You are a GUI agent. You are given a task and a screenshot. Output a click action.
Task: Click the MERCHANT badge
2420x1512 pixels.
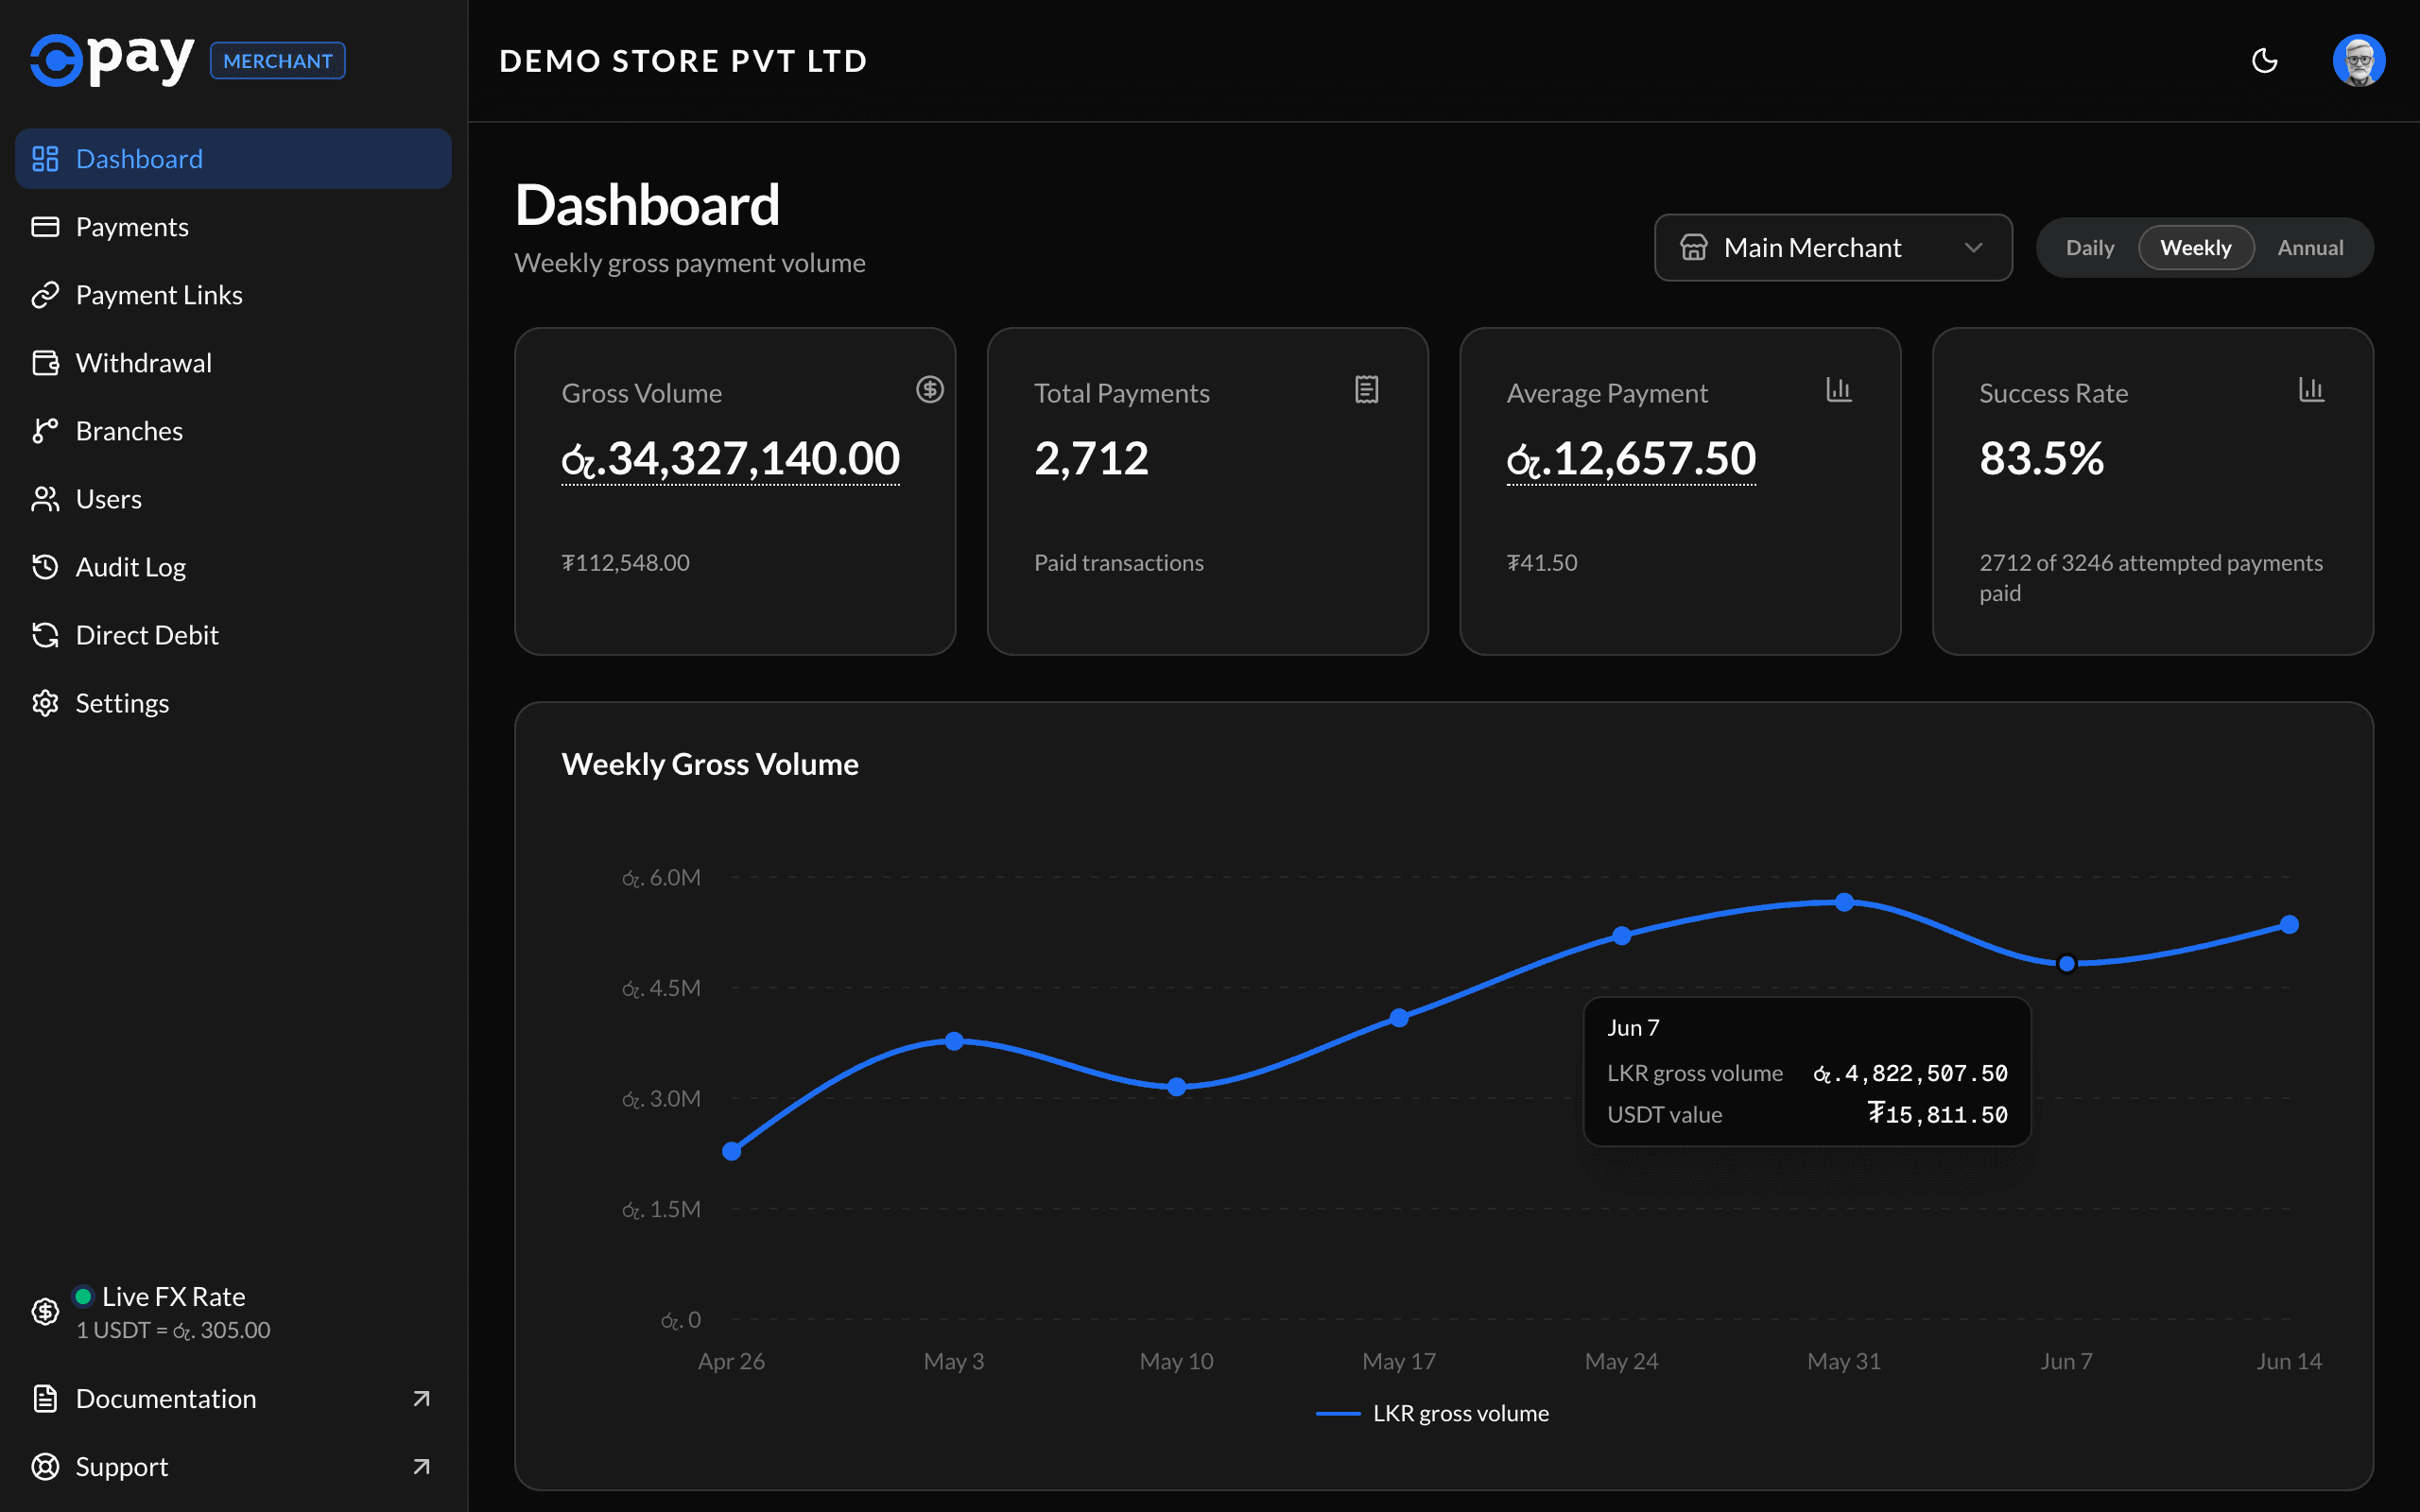[277, 61]
